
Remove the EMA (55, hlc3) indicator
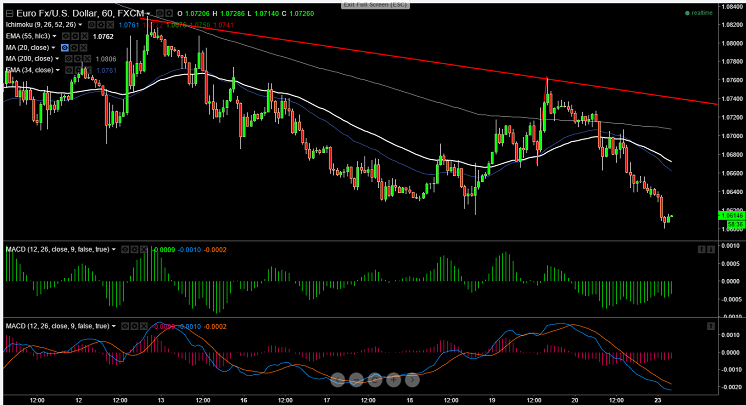(x=84, y=36)
